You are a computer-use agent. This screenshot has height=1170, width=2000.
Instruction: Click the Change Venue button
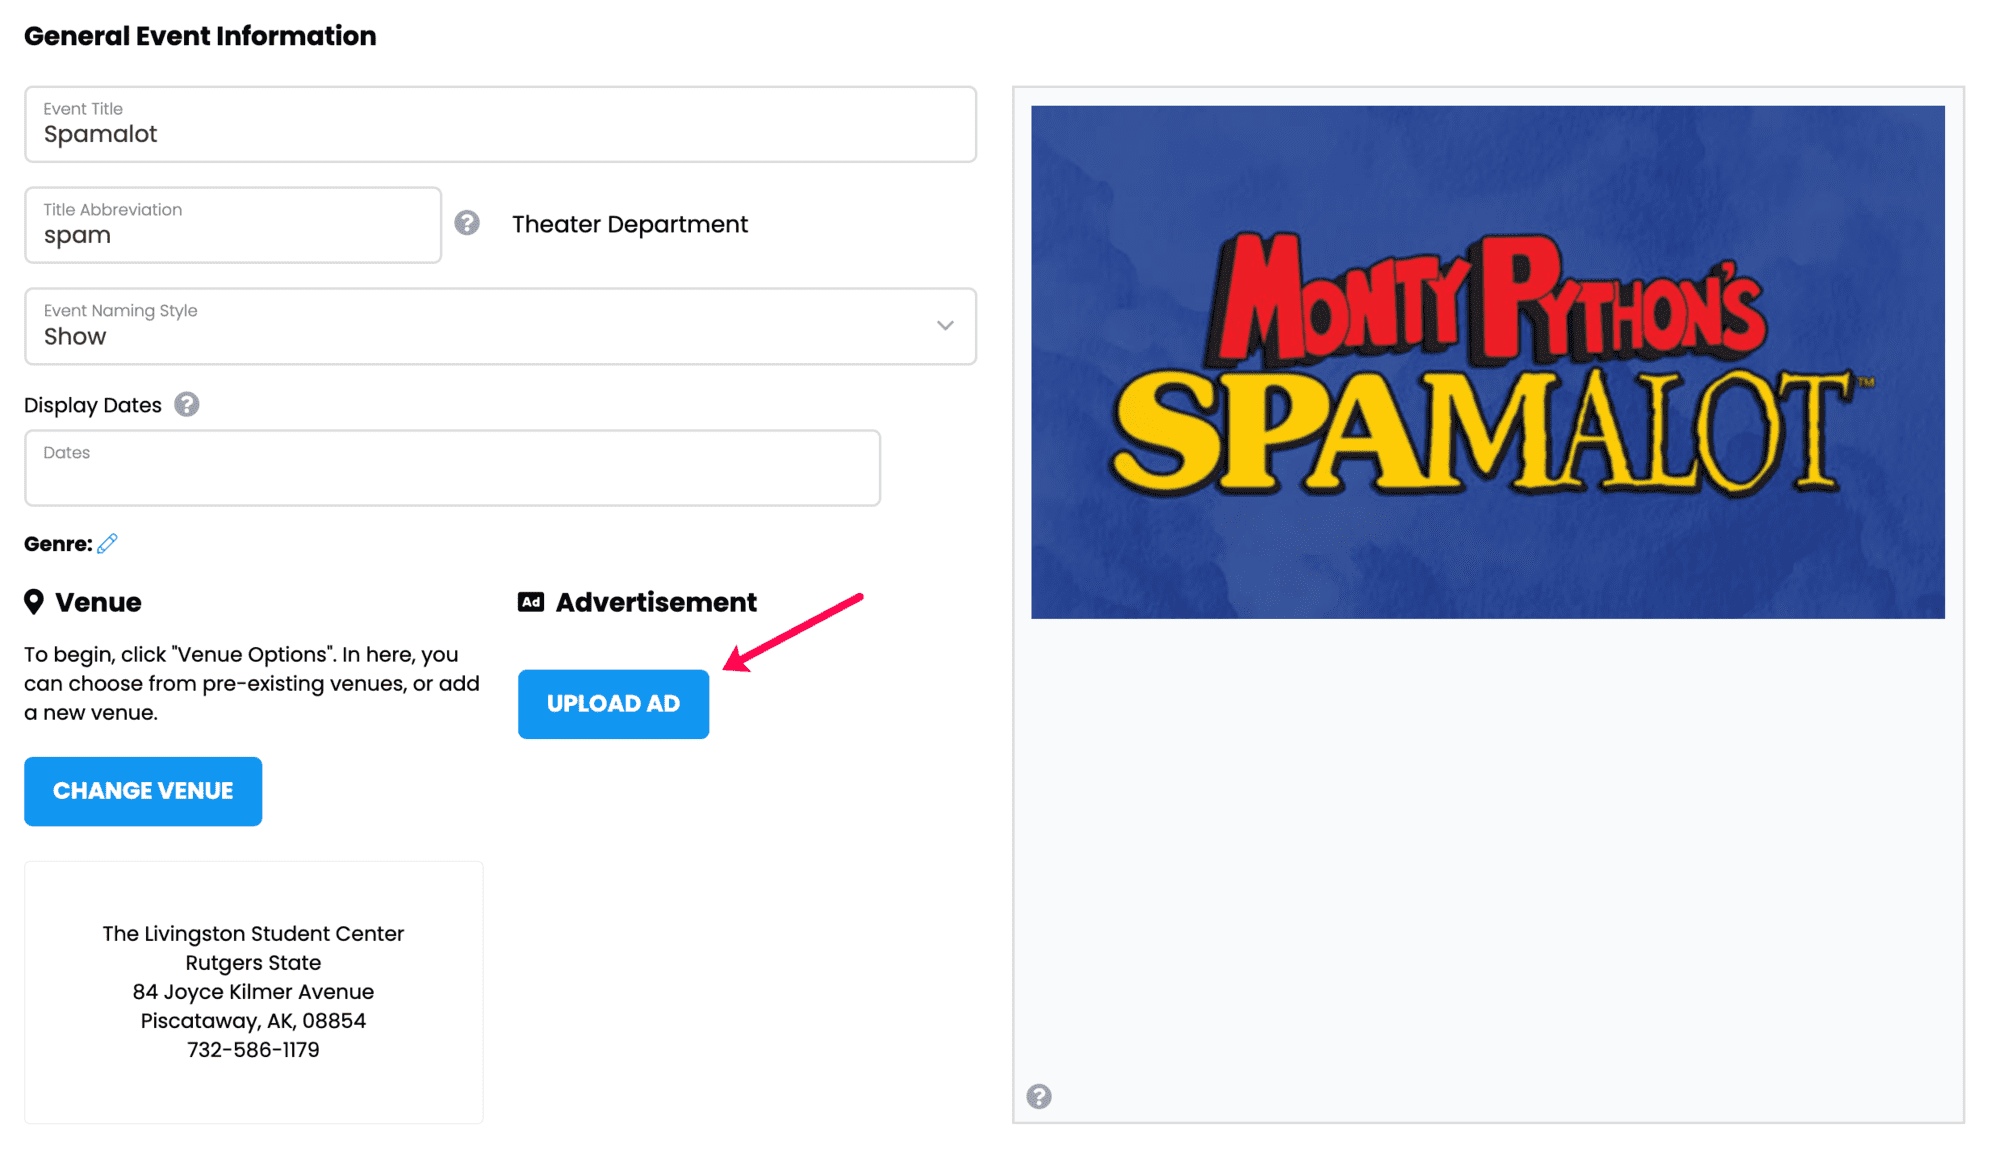tap(143, 791)
